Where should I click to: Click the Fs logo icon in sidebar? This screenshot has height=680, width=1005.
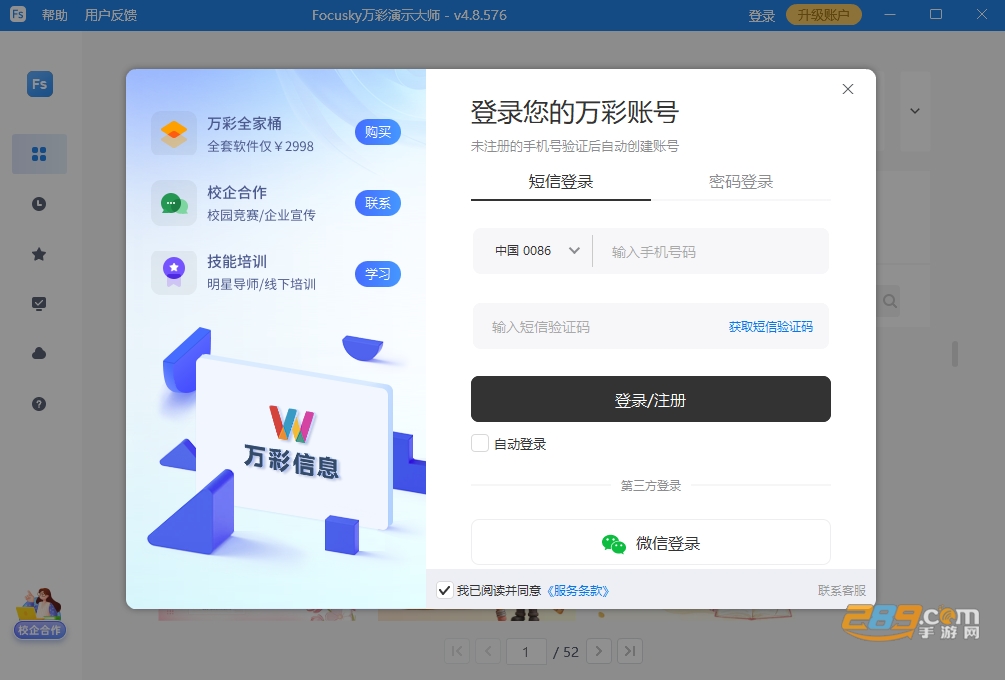tap(40, 84)
